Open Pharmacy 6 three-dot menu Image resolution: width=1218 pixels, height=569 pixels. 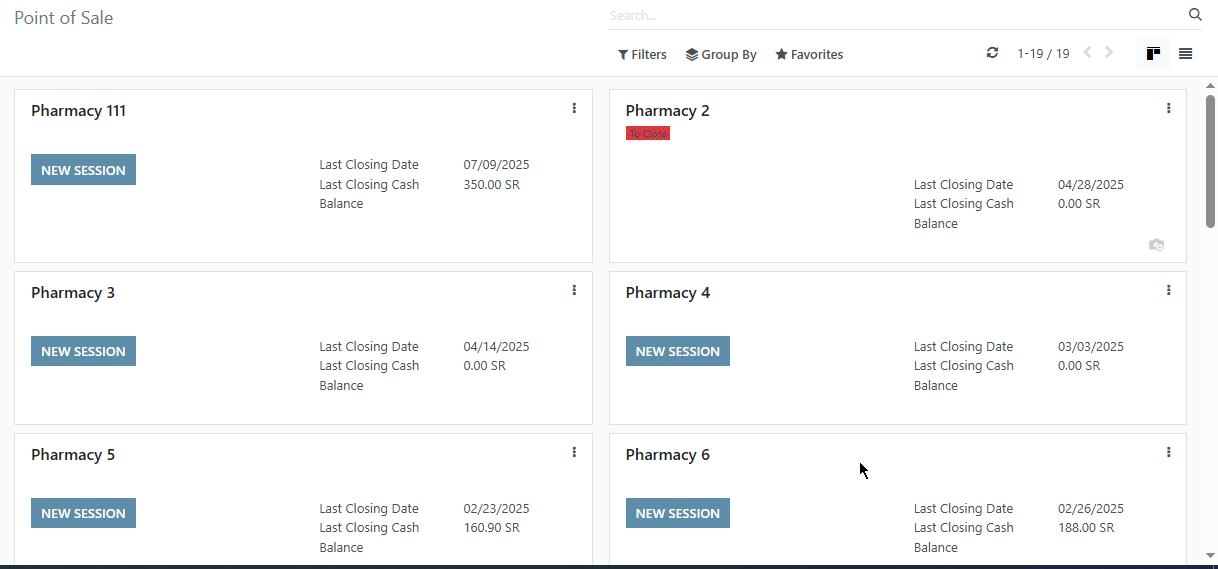point(1168,452)
